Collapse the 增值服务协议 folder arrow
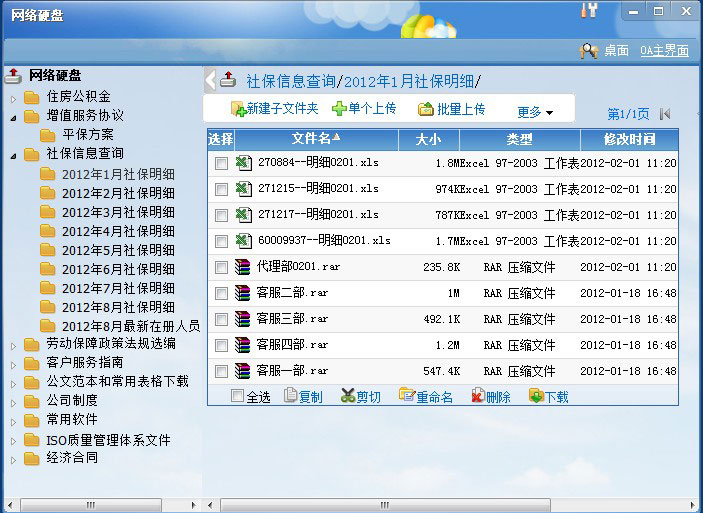Screen dimensions: 703x513 pyautogui.click(x=13, y=118)
